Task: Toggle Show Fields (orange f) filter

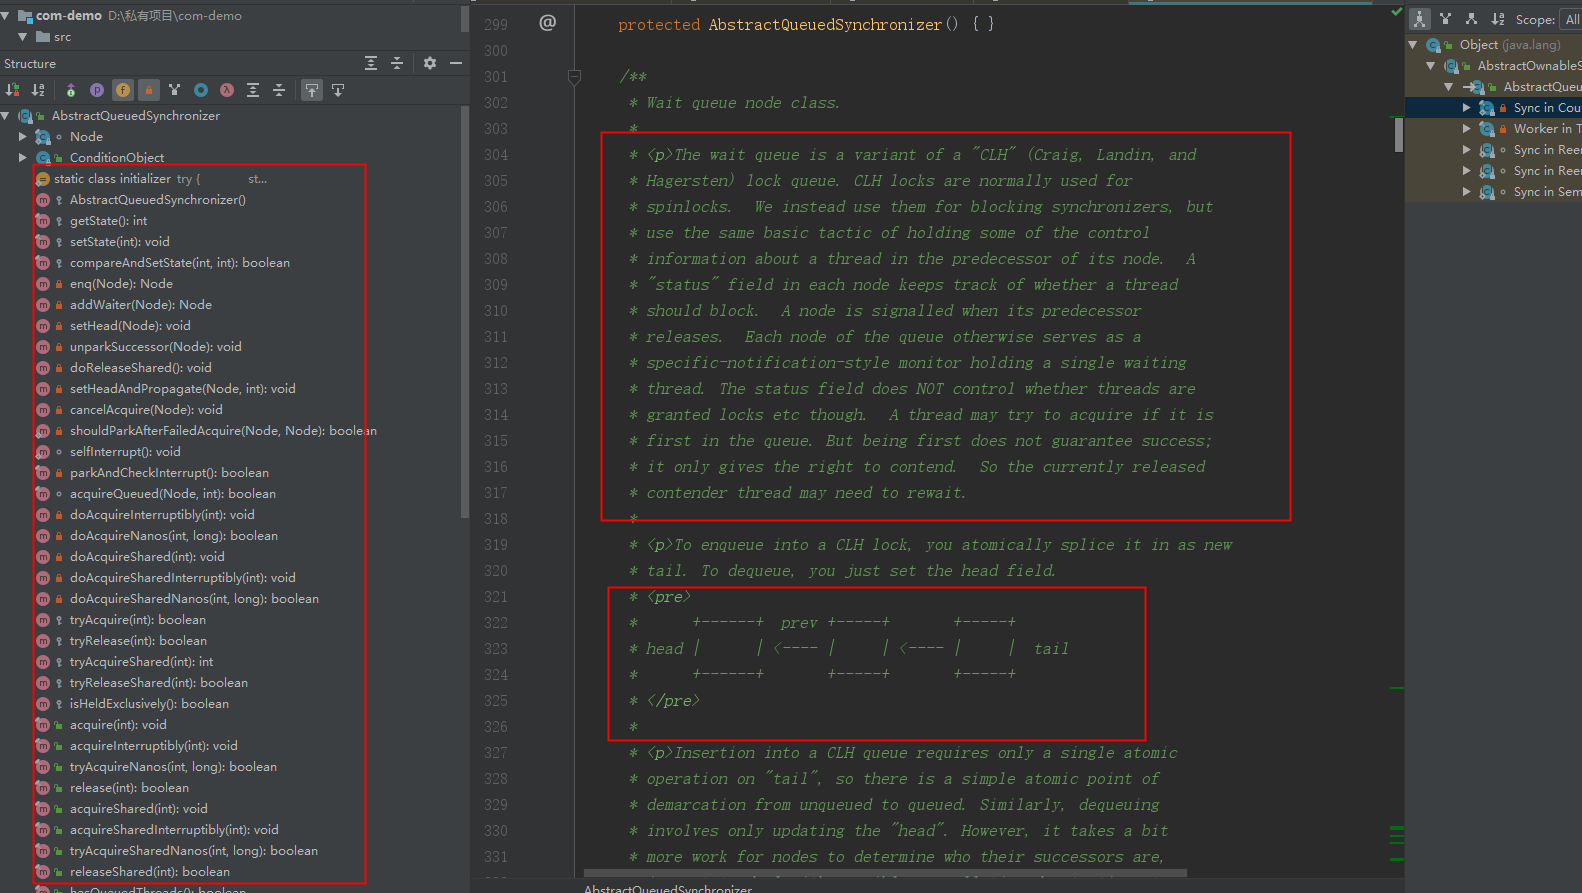Action: [x=123, y=90]
